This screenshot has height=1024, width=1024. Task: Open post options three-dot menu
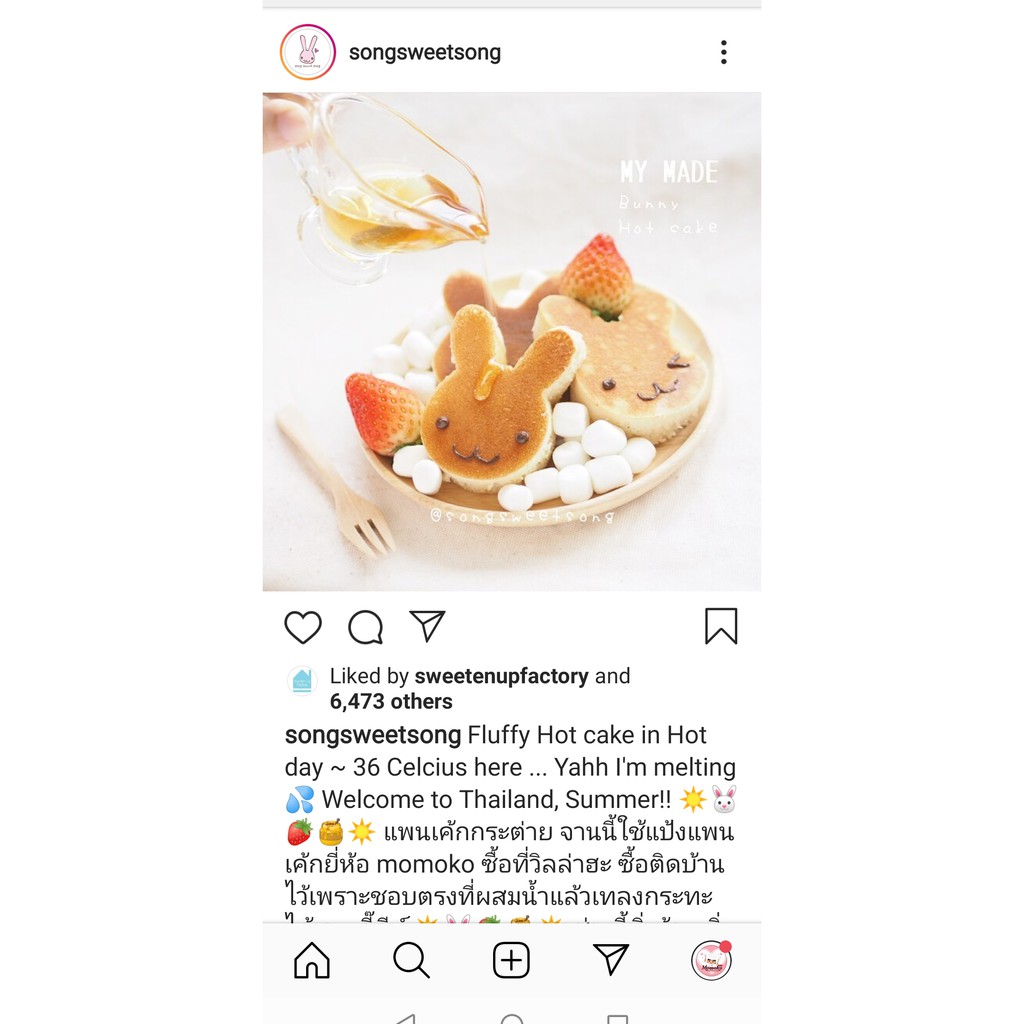click(724, 52)
